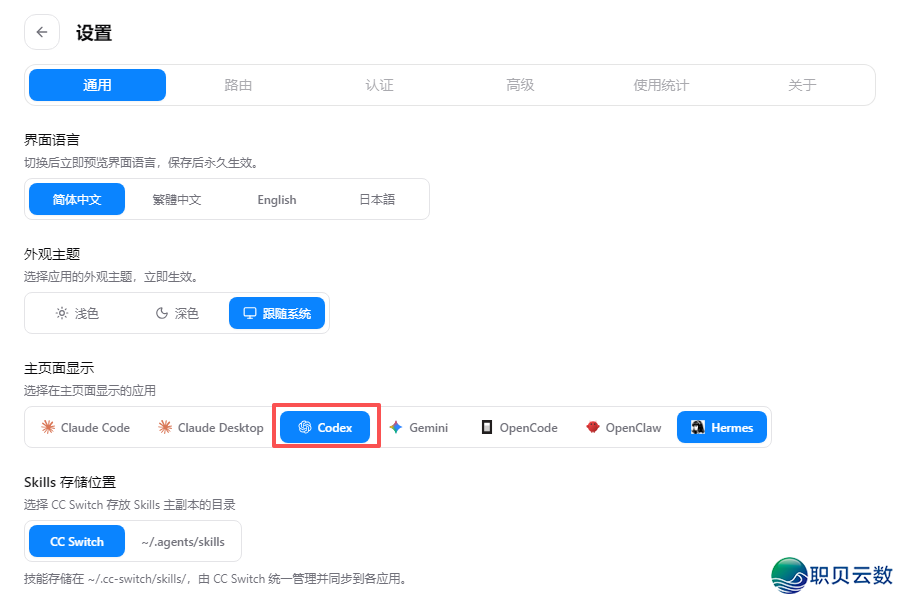Image resolution: width=900 pixels, height=600 pixels.
Task: Switch to the 通用 tab
Action: 98,85
